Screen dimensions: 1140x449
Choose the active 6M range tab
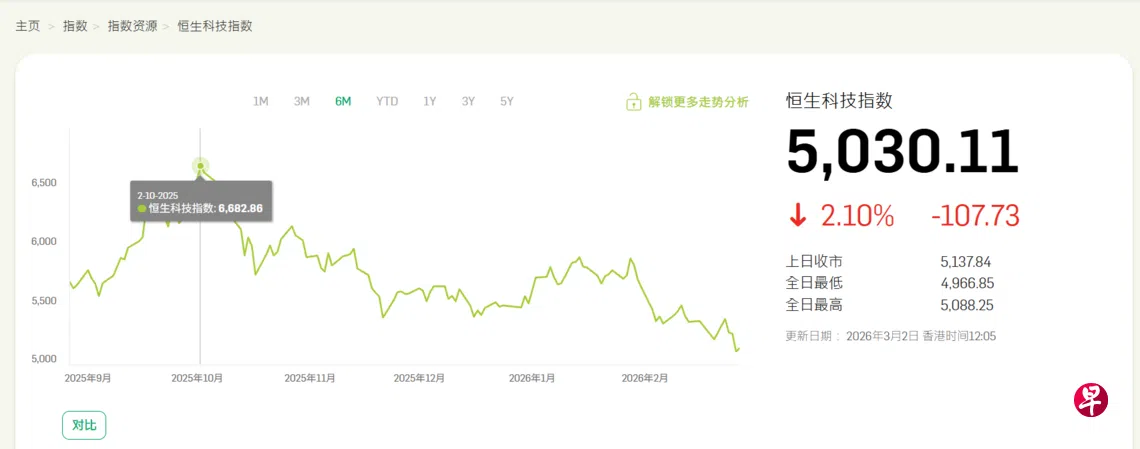pos(343,101)
